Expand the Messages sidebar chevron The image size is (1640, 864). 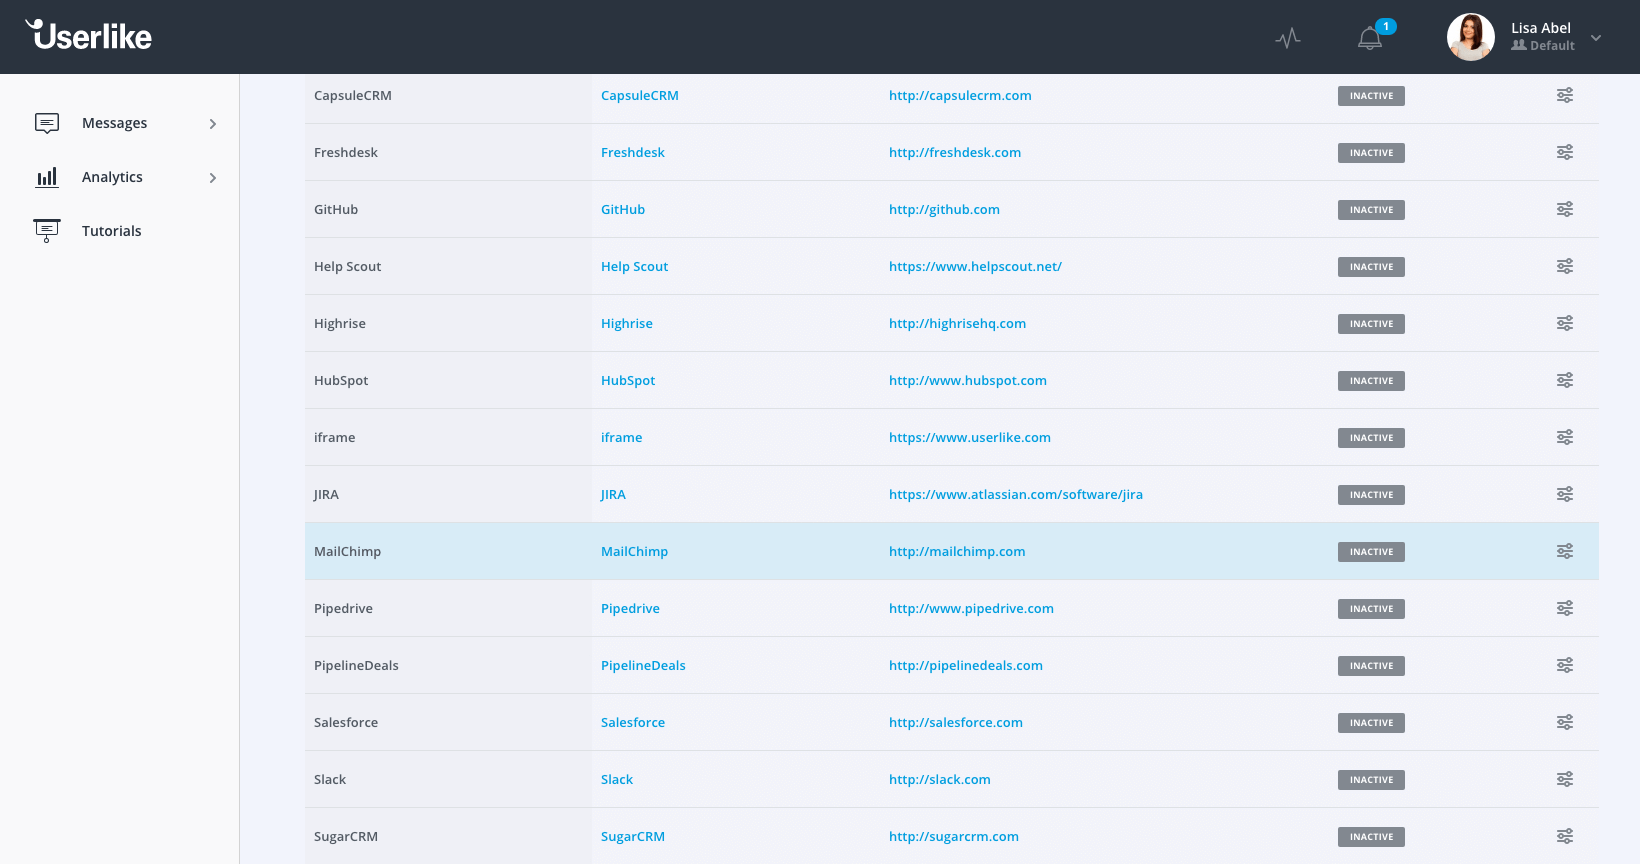[212, 124]
